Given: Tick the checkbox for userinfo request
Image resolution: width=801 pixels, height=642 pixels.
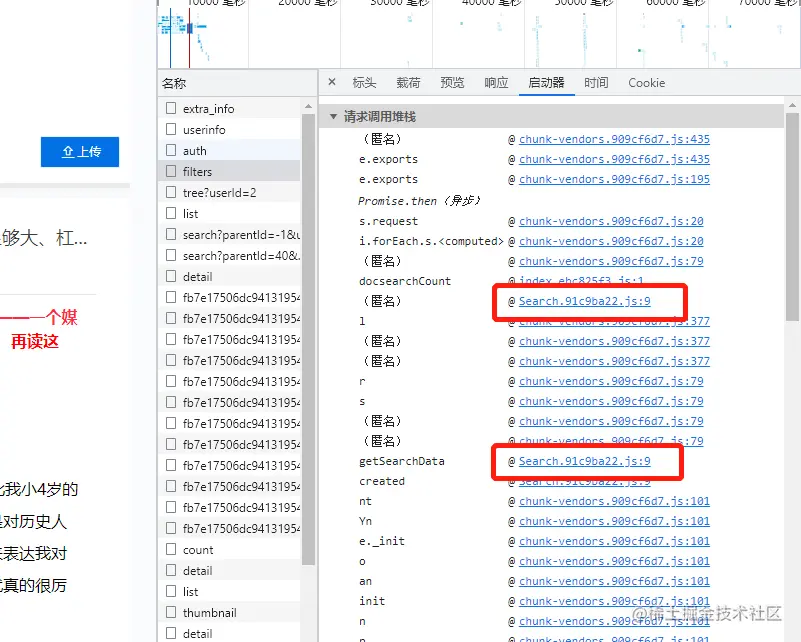Looking at the screenshot, I should point(171,129).
